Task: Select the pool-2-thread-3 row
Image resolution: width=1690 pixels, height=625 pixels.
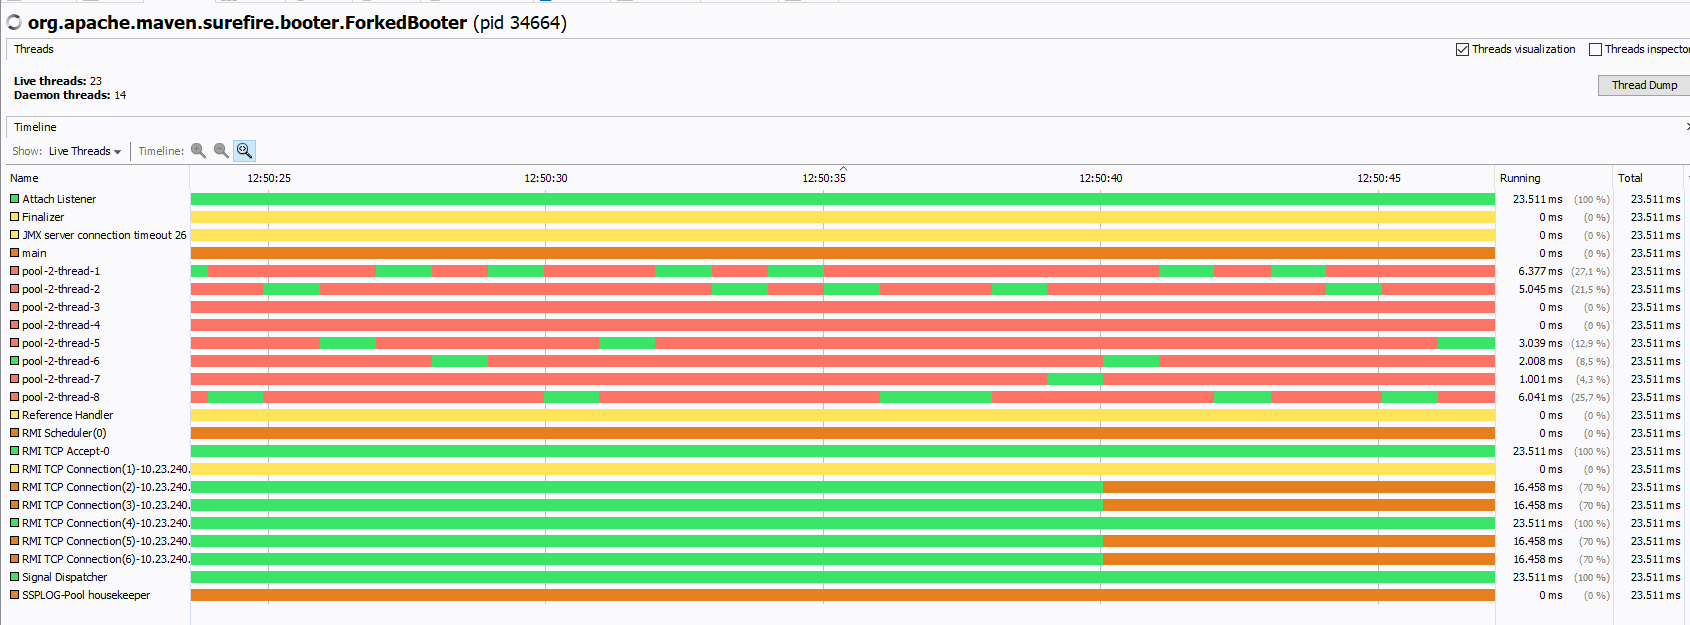Action: 845,307
